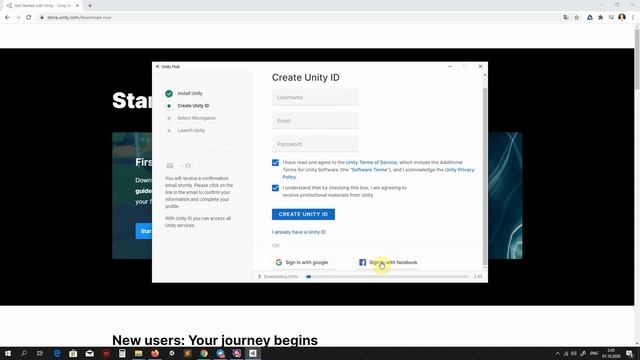Switch to Unity Hub taskbar icon
Screen dimensions: 640x360
tap(253, 353)
